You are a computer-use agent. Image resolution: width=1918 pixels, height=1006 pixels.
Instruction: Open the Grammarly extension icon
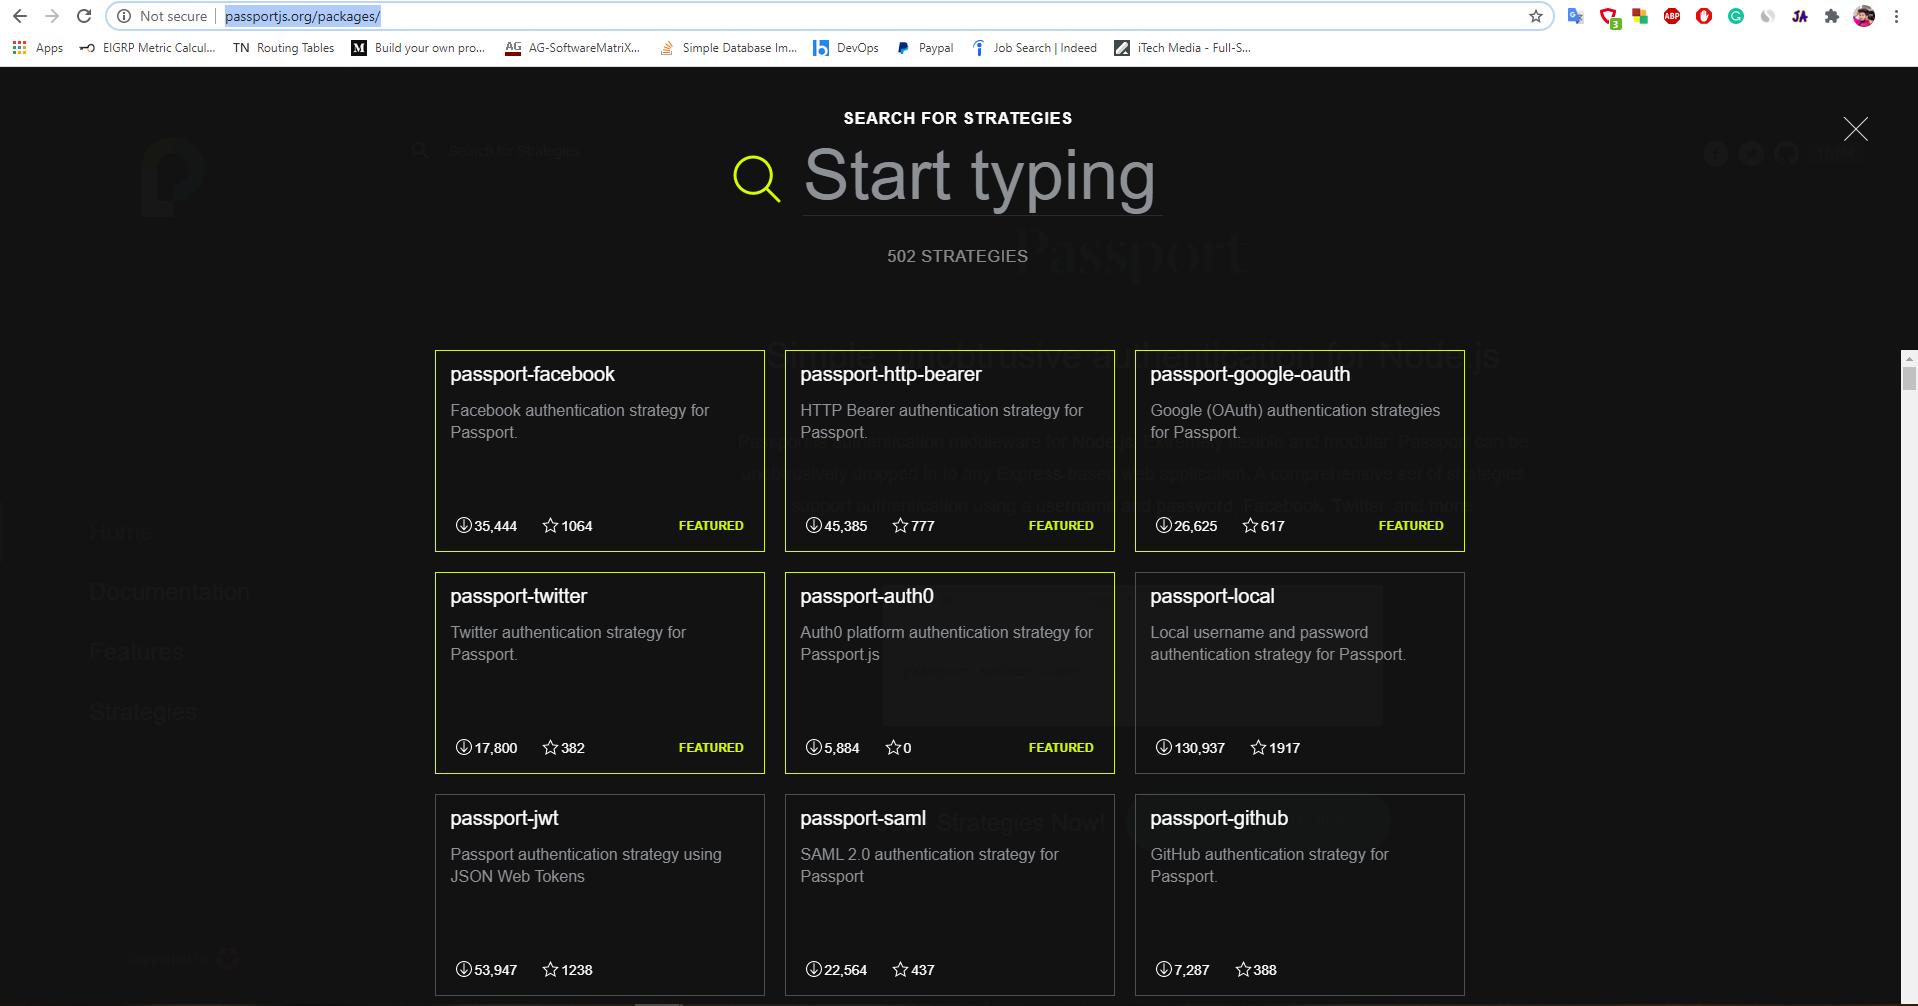[x=1736, y=16]
